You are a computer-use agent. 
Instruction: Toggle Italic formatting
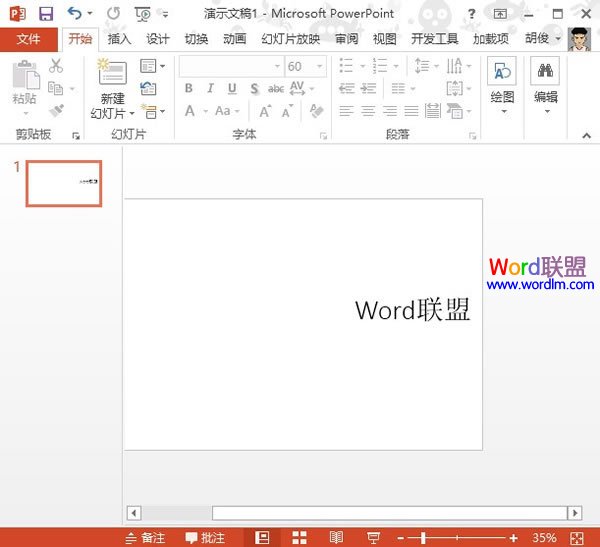210,88
